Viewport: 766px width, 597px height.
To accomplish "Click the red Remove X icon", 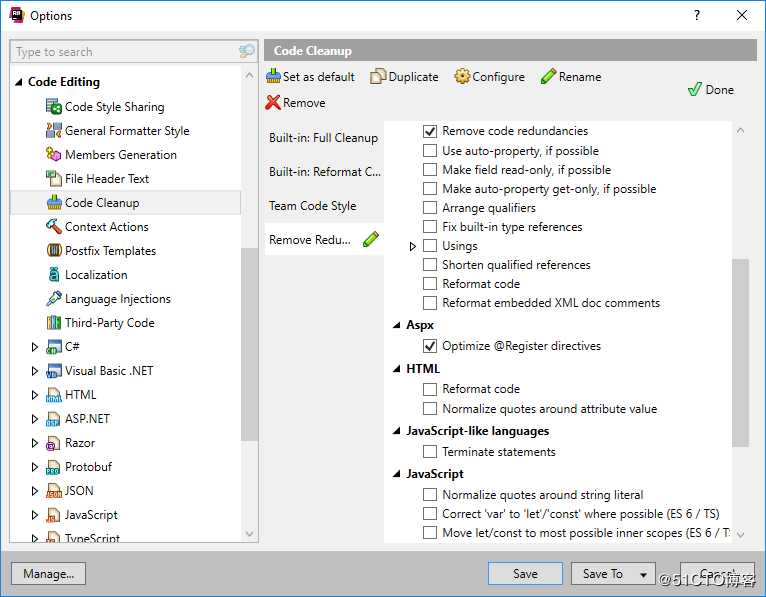I will [x=273, y=103].
